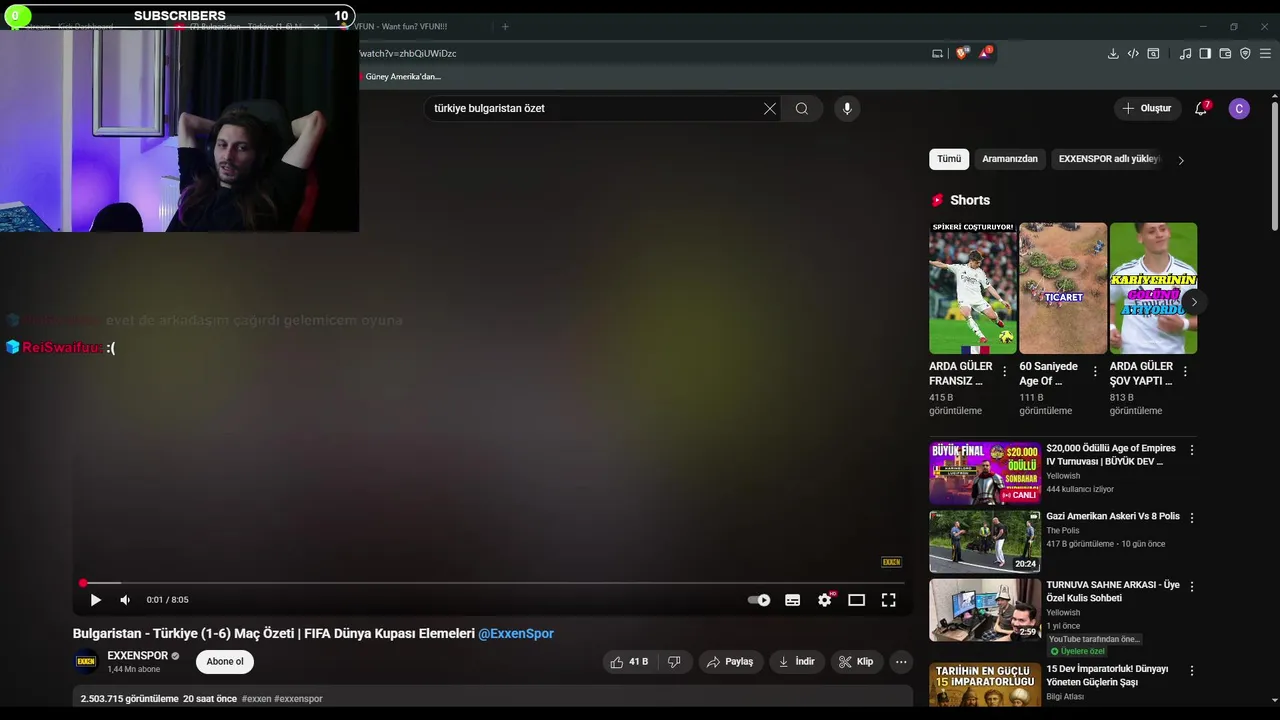Open TURNUVA SAHNE ARKASI video thumbnail
Screen dimensions: 1280x720
[985, 609]
